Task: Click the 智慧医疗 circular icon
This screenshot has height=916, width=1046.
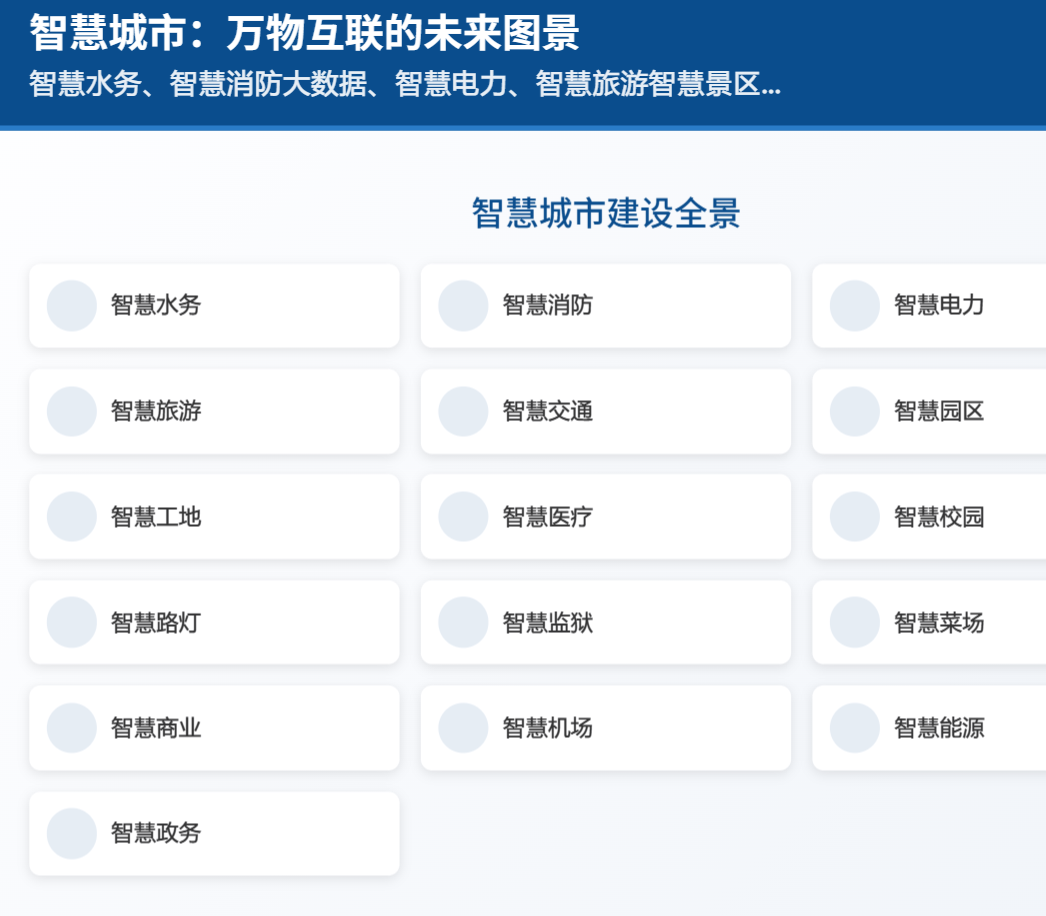Action: (x=462, y=517)
